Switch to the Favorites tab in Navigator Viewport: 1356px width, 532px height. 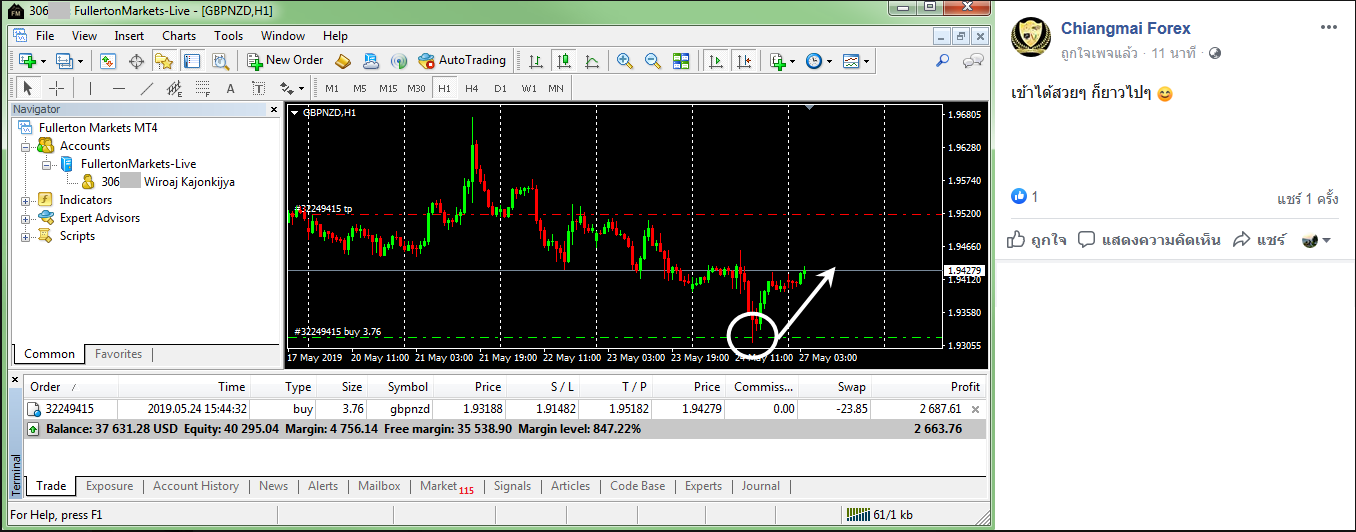click(x=119, y=354)
